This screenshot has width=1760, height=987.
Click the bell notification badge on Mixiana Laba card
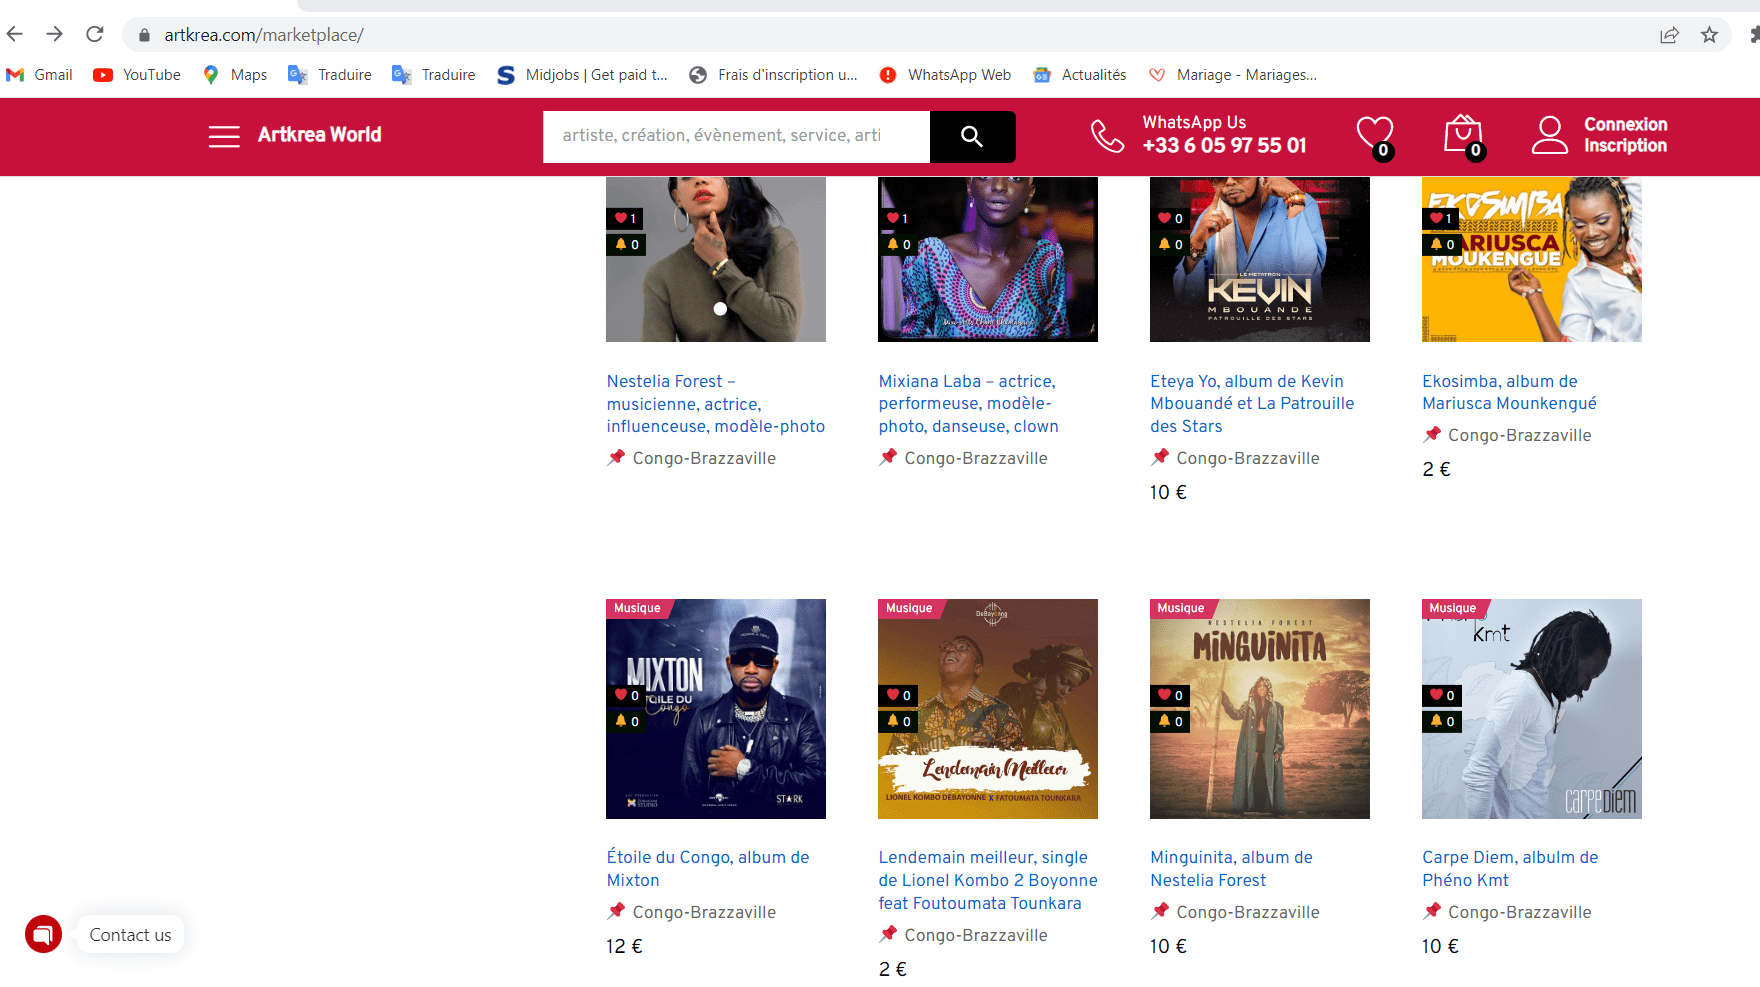[898, 244]
